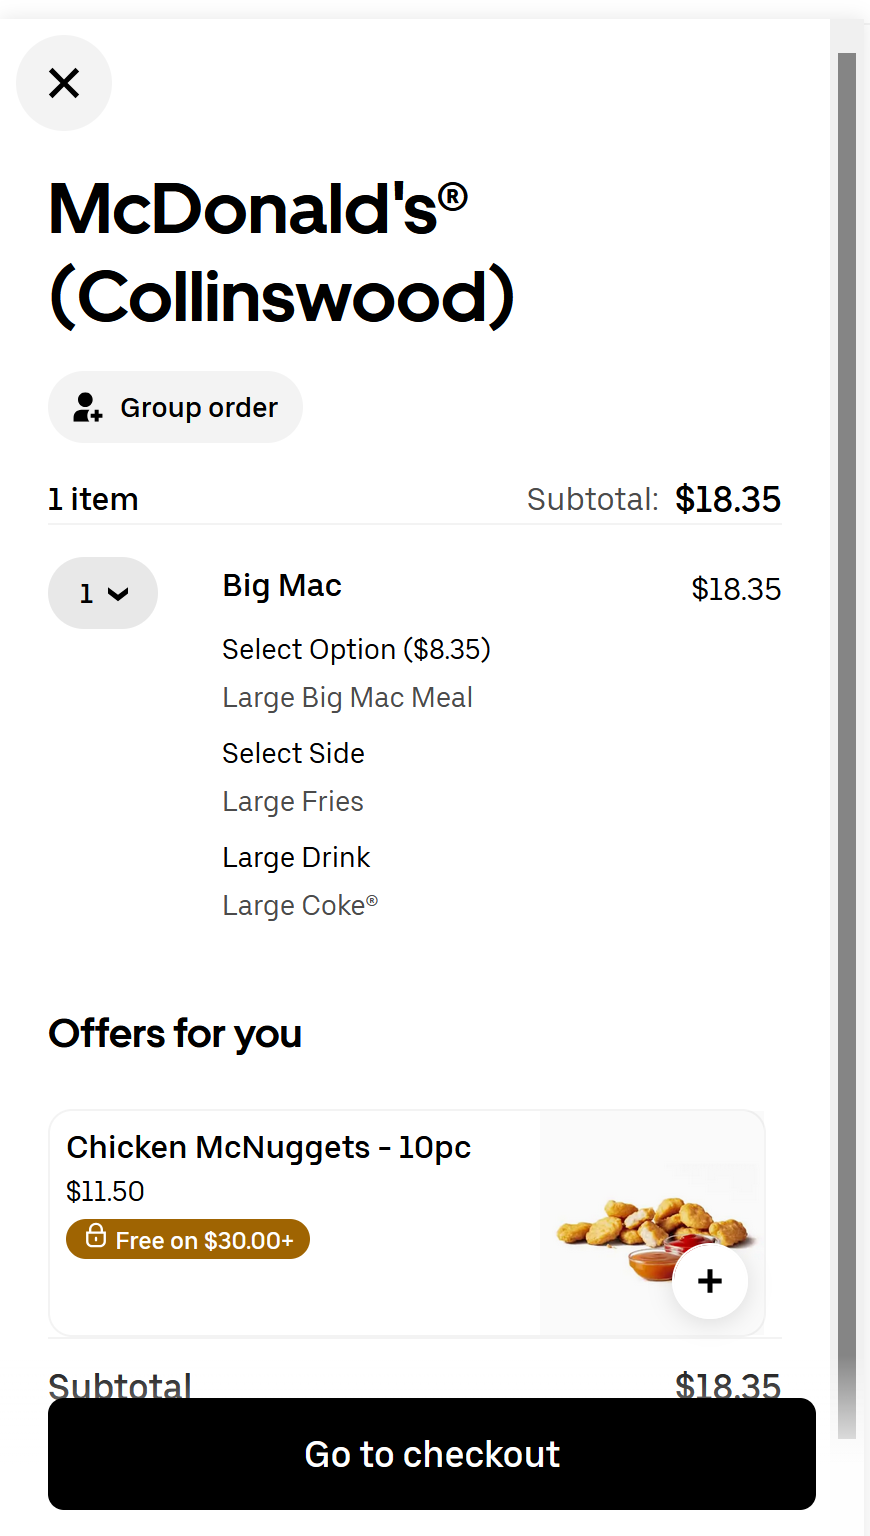Viewport: 870px width, 1536px height.
Task: Close the cart panel with the X
Action: tap(64, 83)
